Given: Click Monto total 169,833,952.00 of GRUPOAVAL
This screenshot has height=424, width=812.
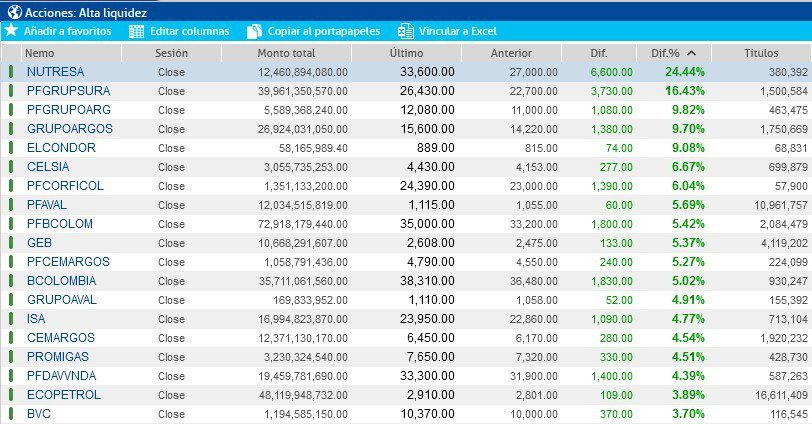Looking at the screenshot, I should [x=311, y=300].
